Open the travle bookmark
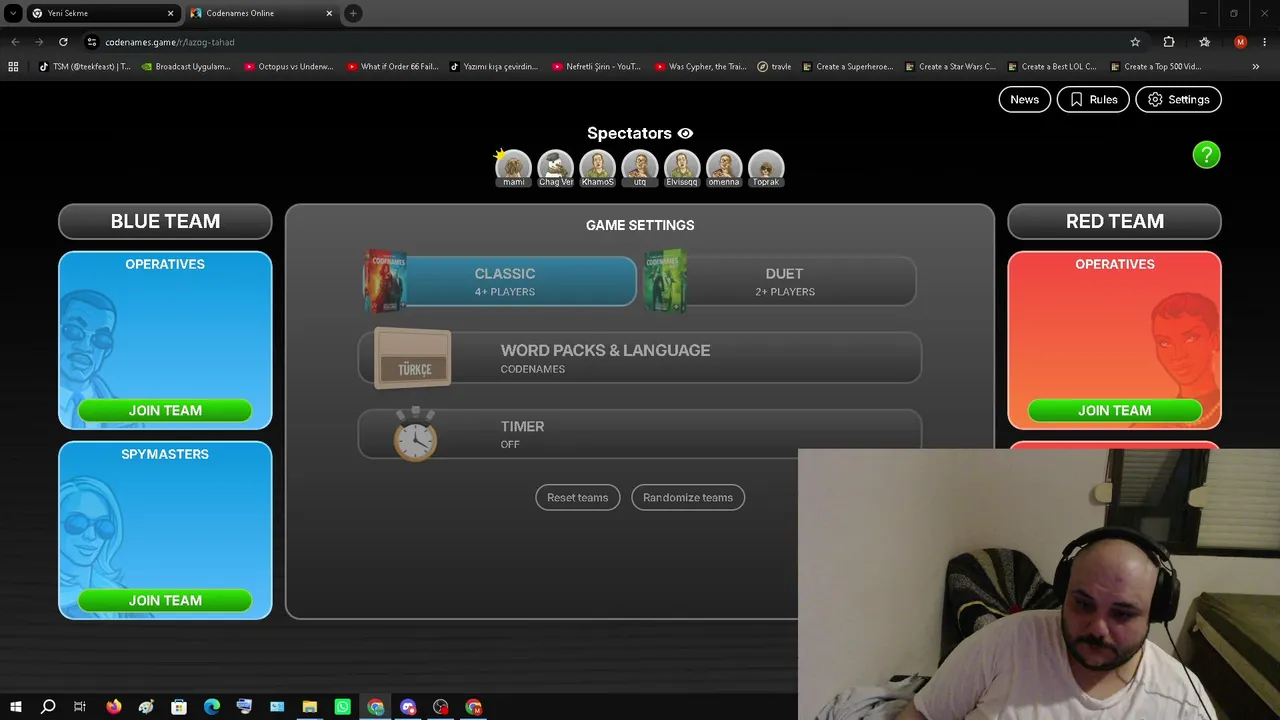The width and height of the screenshot is (1280, 720). point(775,67)
